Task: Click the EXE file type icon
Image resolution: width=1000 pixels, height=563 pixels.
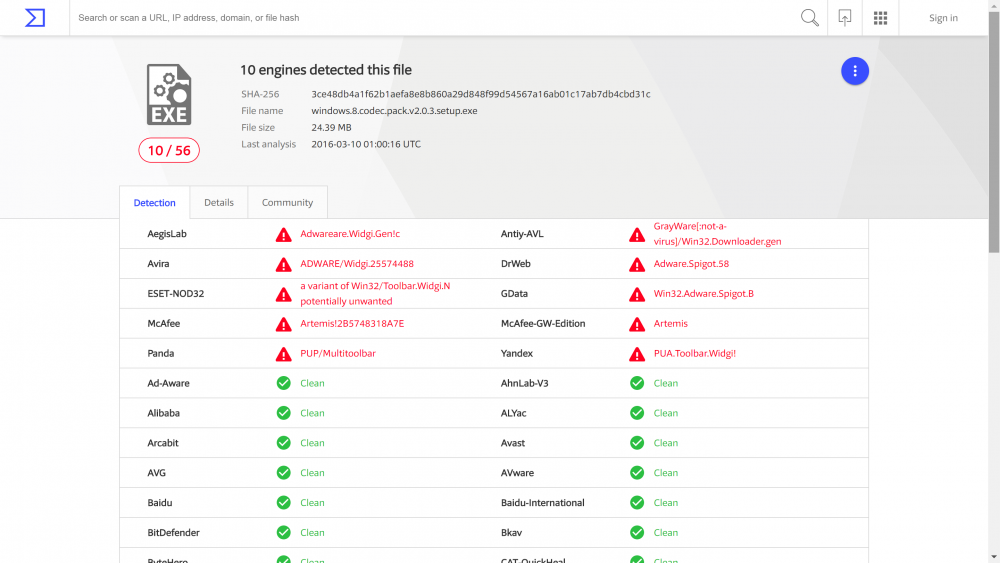Action: (x=169, y=95)
